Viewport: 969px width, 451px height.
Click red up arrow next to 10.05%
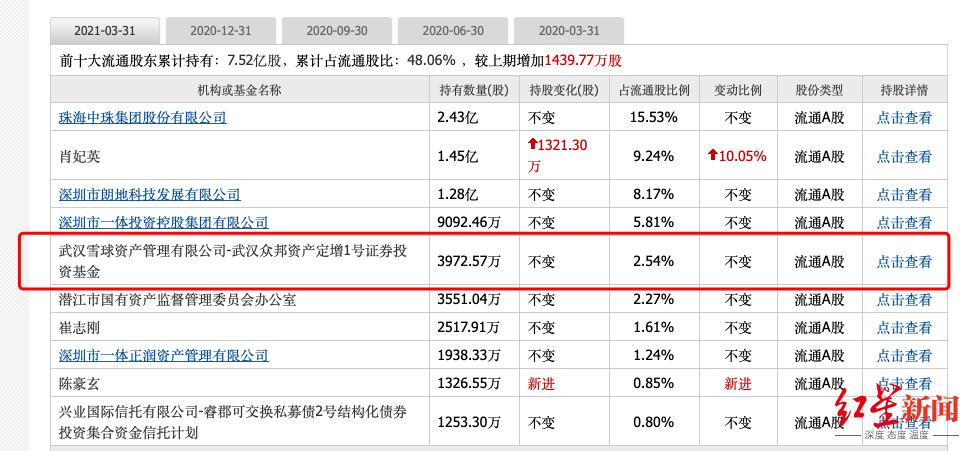pos(712,156)
